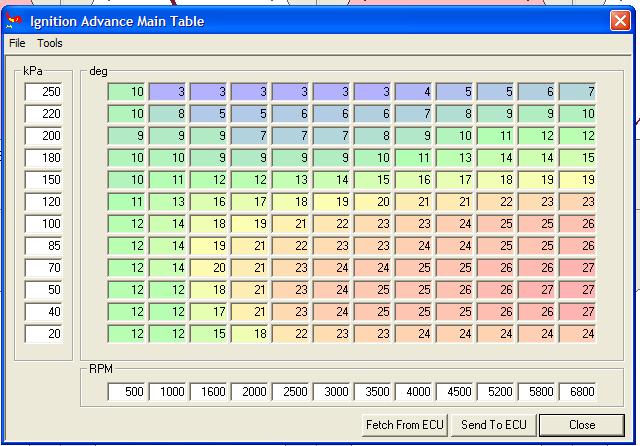This screenshot has height=446, width=640.
Task: Select the deg cell at 100 kPa, 3000 RPM
Action: (x=331, y=224)
